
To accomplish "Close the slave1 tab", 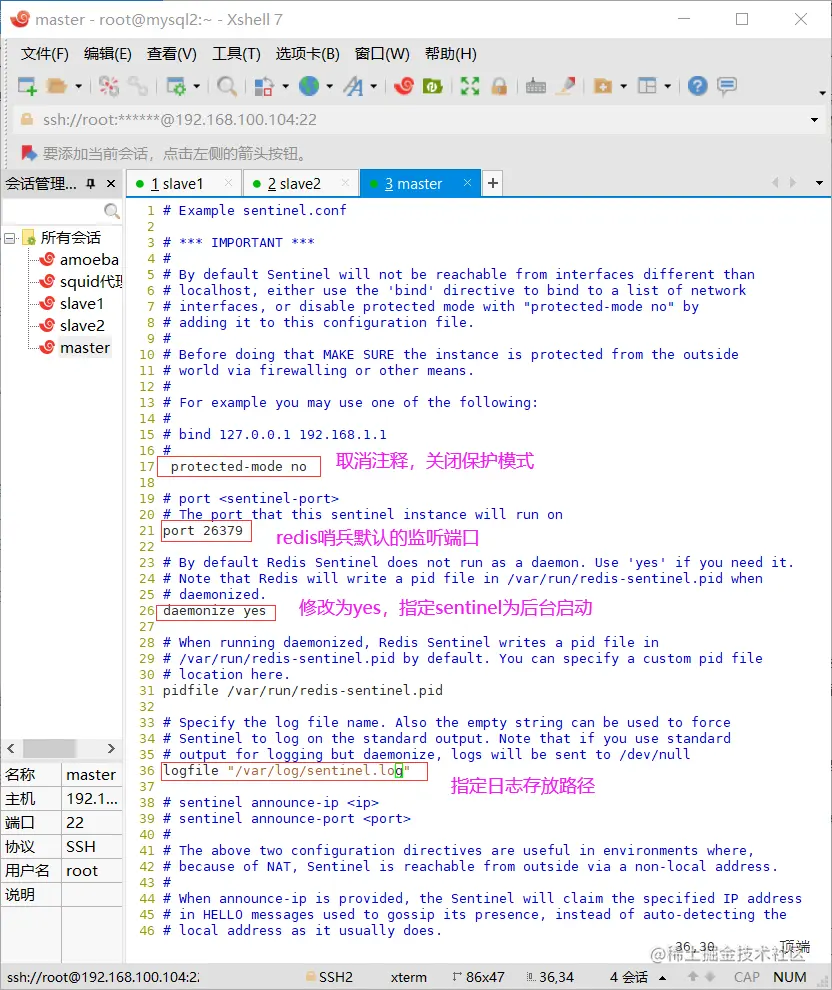I will 229,182.
